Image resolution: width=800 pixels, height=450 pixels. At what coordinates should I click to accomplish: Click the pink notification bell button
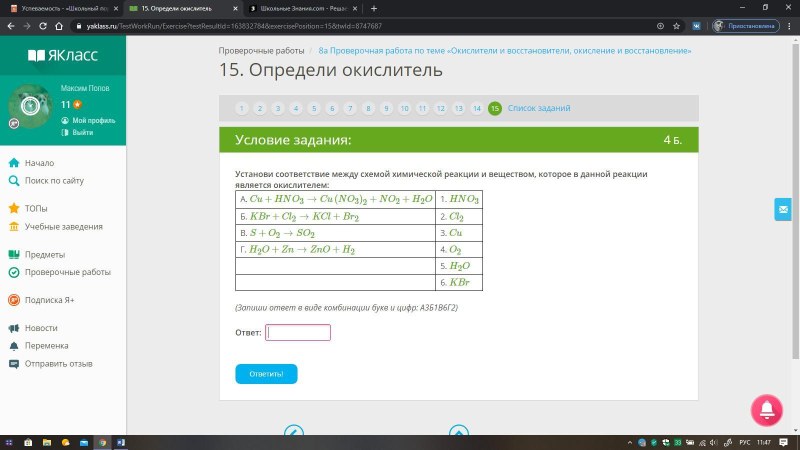point(766,408)
